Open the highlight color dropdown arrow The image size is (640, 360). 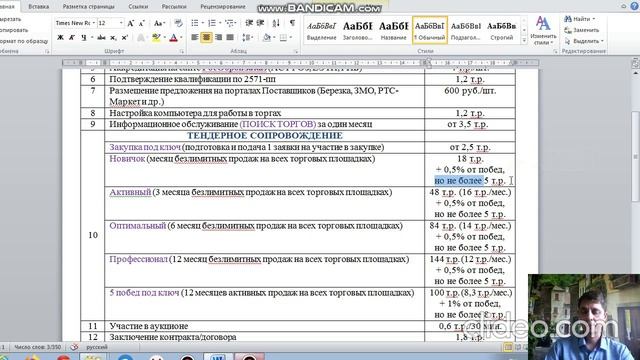(x=164, y=38)
